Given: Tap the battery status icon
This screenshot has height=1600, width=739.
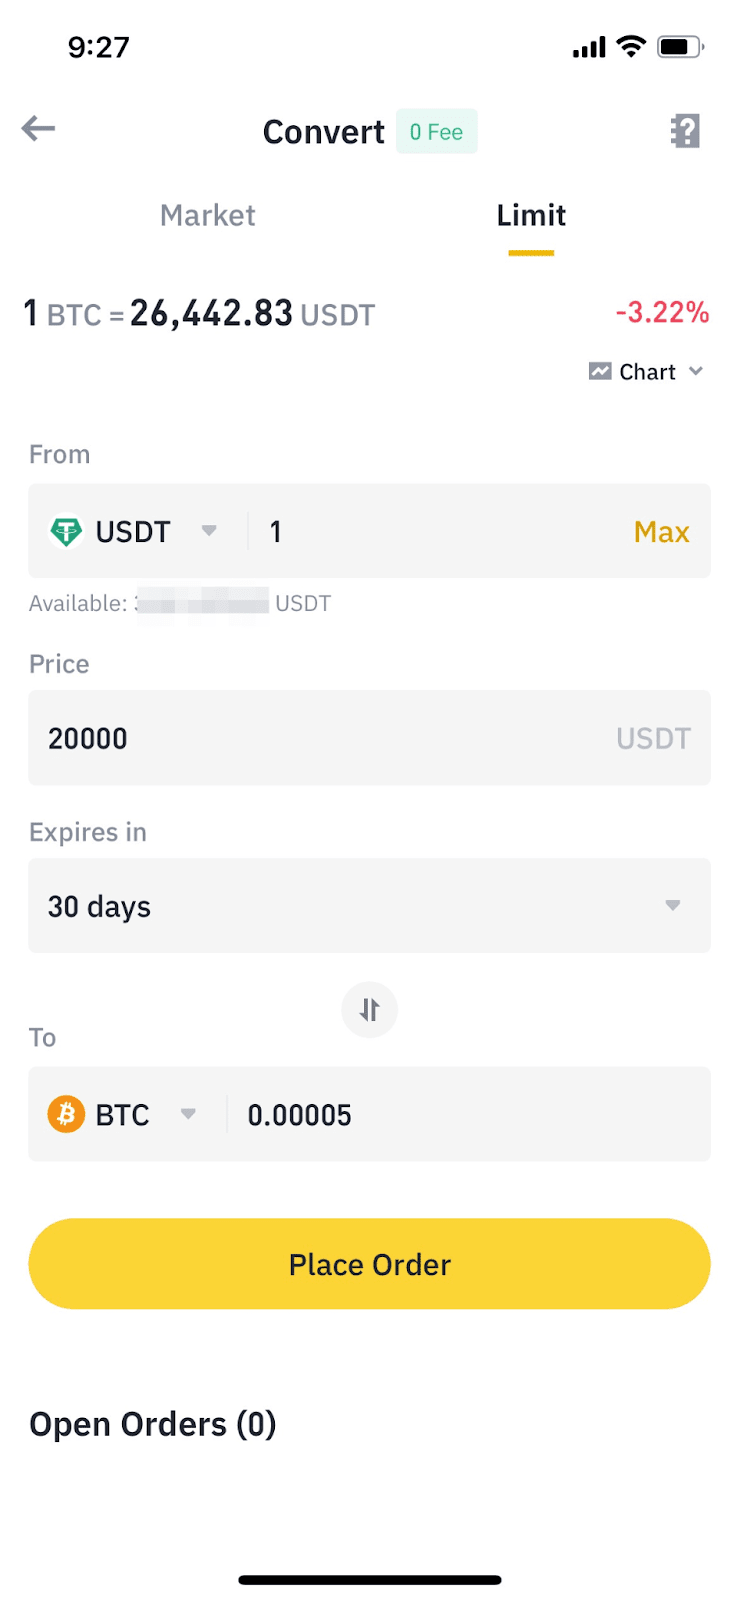Looking at the screenshot, I should click(680, 47).
